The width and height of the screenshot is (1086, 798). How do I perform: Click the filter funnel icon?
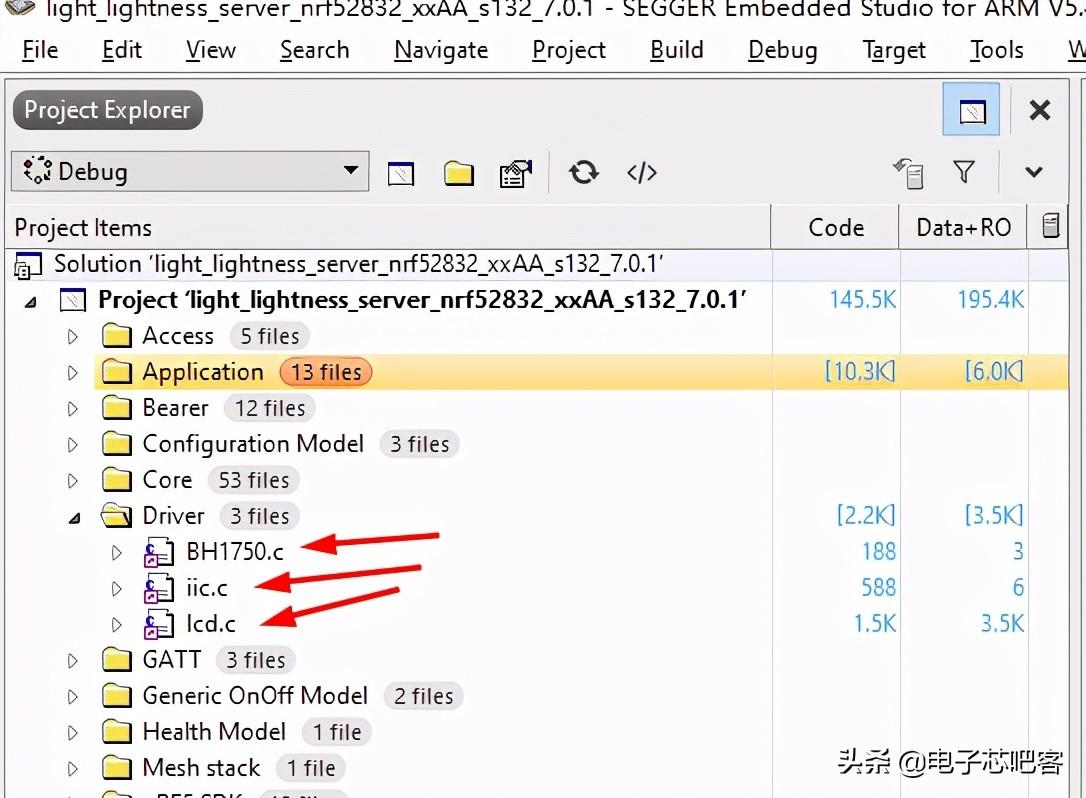[x=964, y=171]
